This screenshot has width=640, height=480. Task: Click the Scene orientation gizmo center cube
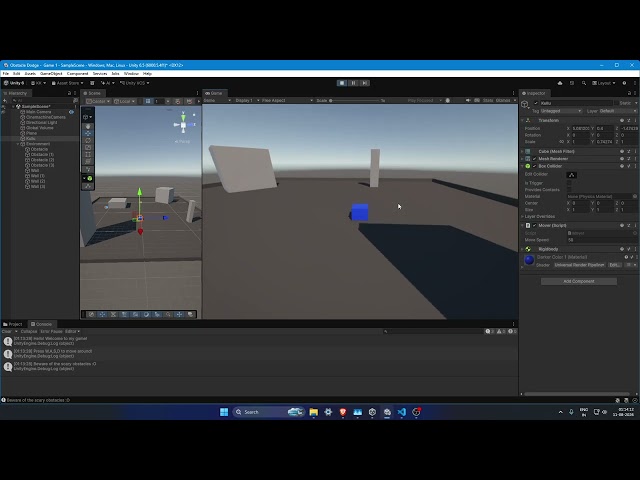[183, 125]
